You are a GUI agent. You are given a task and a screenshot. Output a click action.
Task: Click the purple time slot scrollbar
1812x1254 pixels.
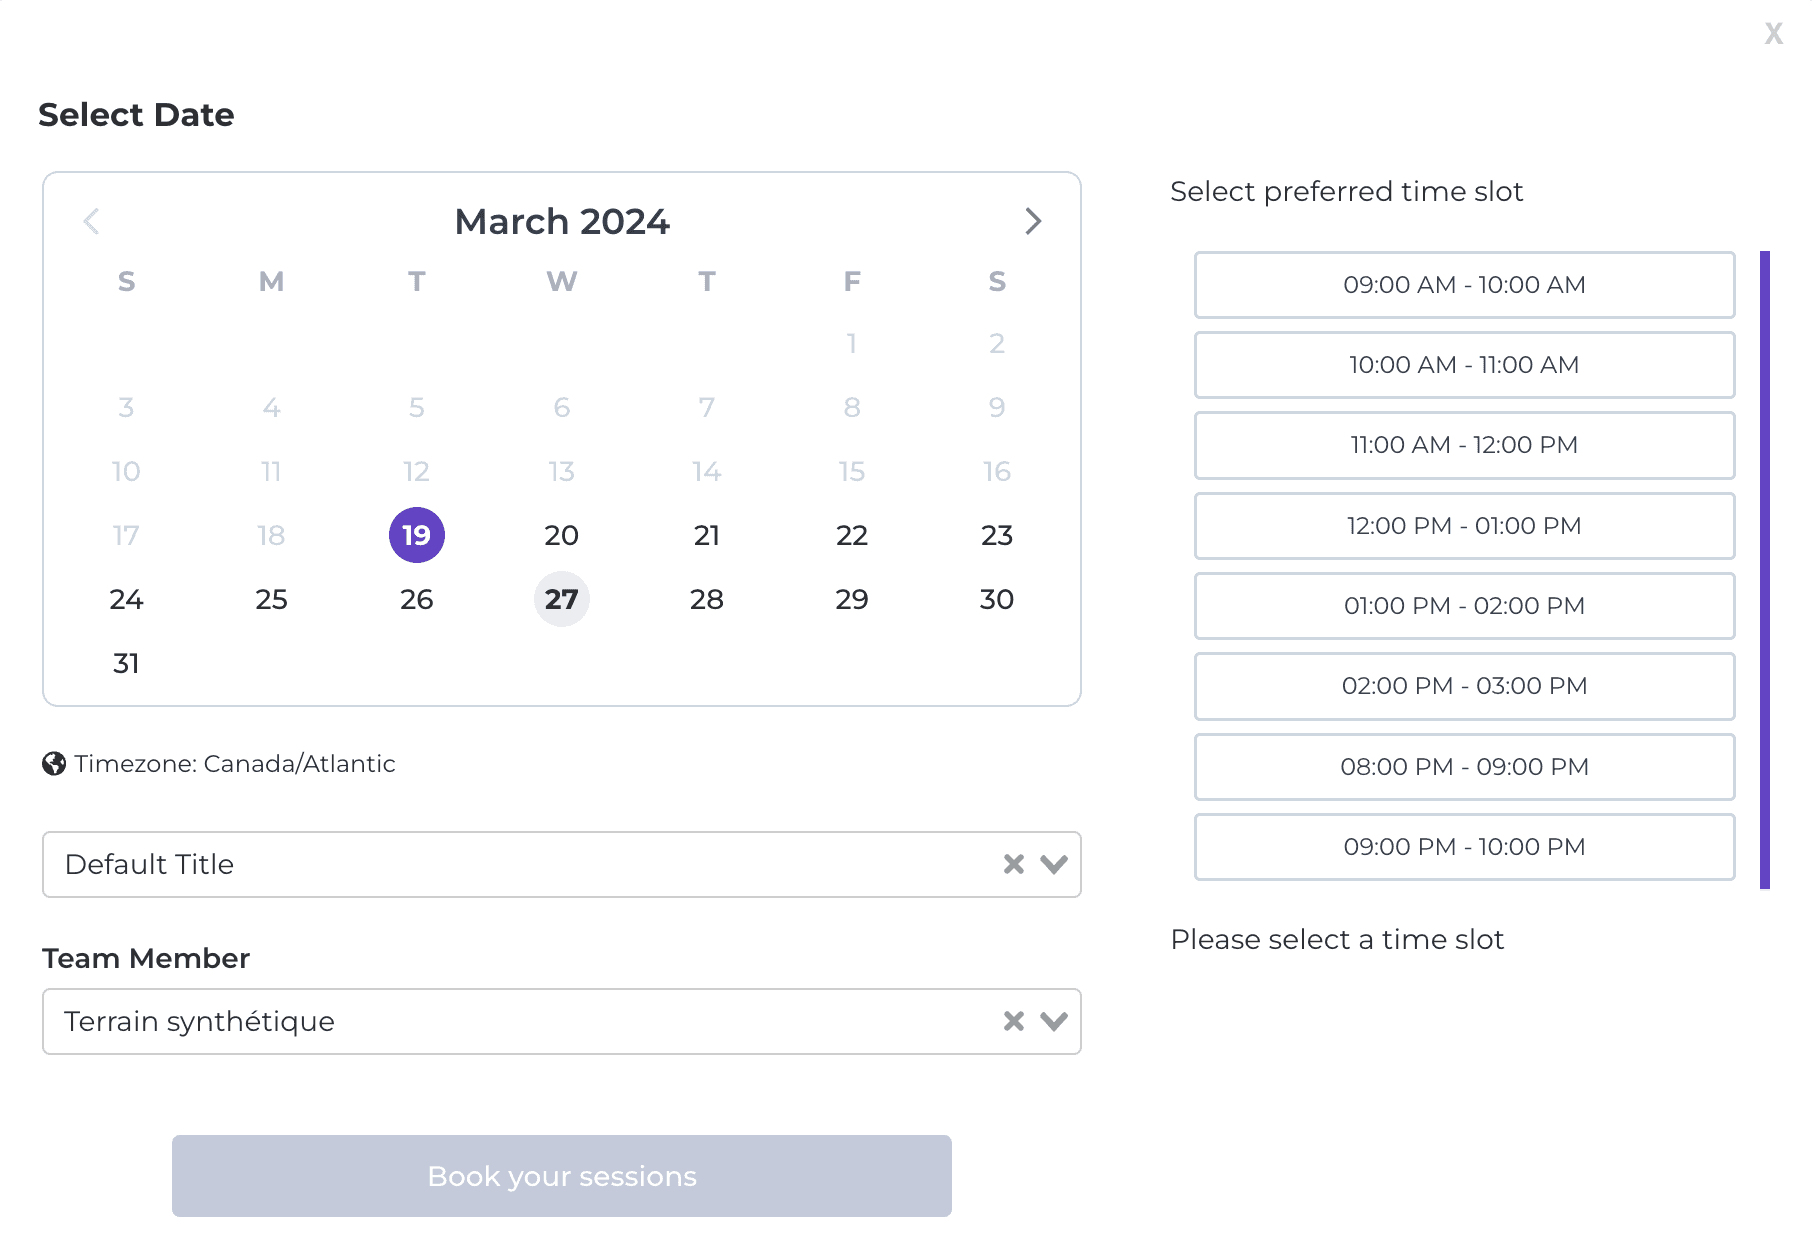point(1765,570)
